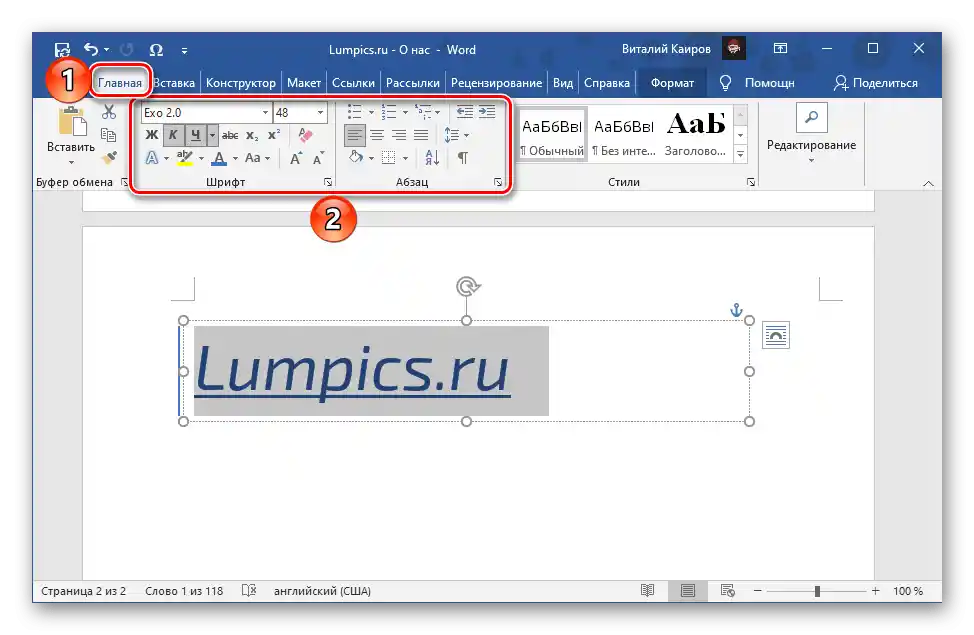974x635 pixels.
Task: Click the Save icon in title bar
Action: point(62,50)
